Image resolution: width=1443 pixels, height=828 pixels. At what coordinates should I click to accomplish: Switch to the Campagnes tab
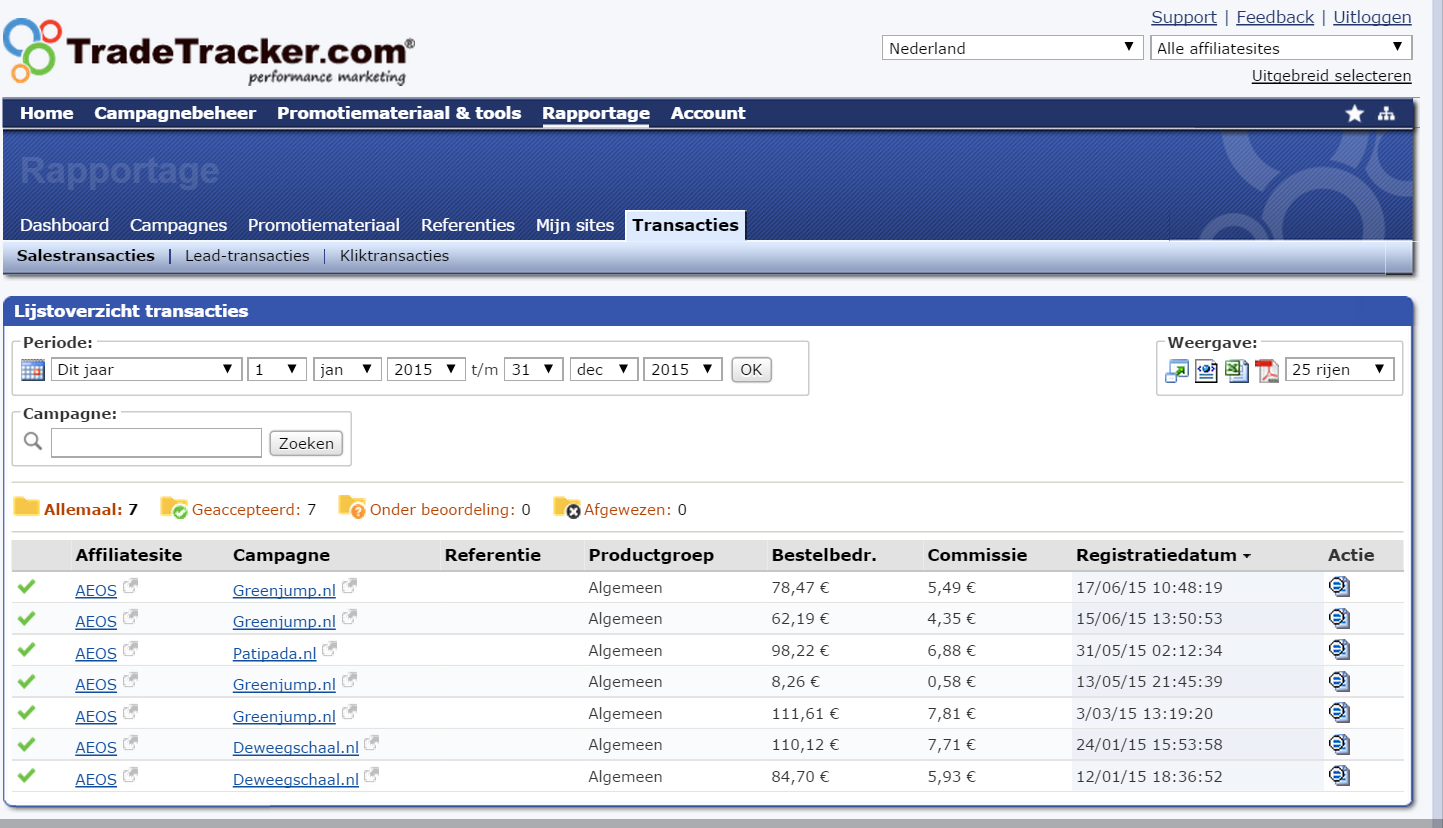[179, 225]
